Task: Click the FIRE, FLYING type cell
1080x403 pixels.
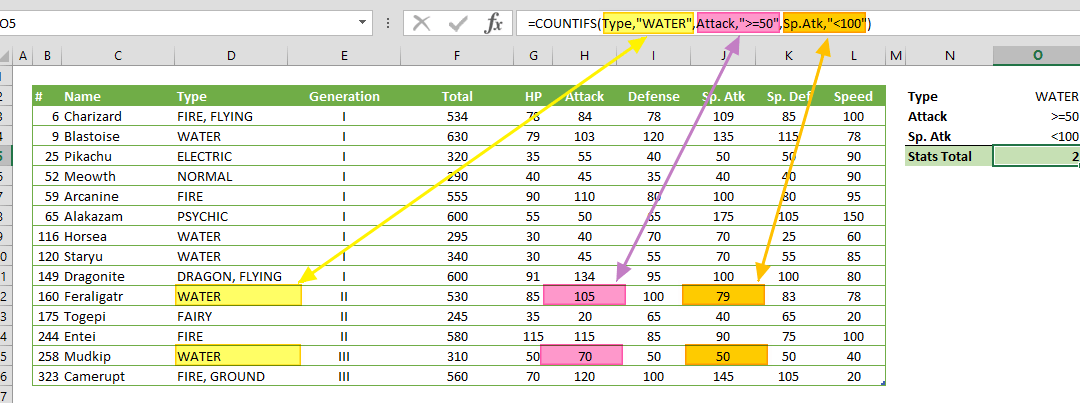Action: tap(230, 116)
